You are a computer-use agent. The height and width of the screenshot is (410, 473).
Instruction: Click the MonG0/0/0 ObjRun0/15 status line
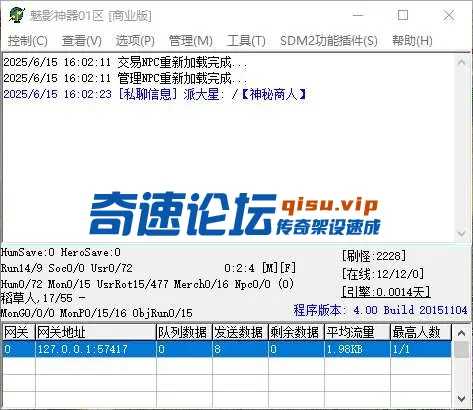click(x=97, y=313)
